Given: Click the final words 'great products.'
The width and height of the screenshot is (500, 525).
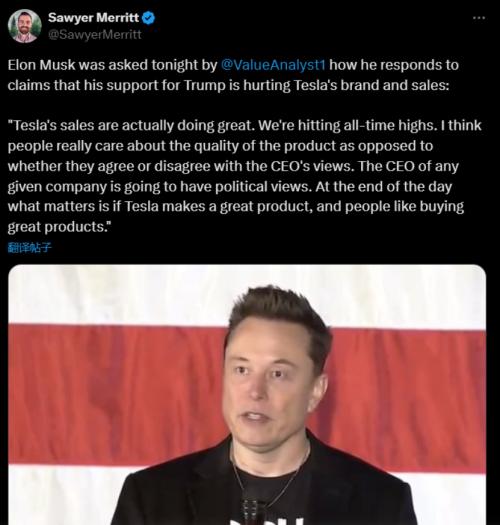Looking at the screenshot, I should point(58,227).
